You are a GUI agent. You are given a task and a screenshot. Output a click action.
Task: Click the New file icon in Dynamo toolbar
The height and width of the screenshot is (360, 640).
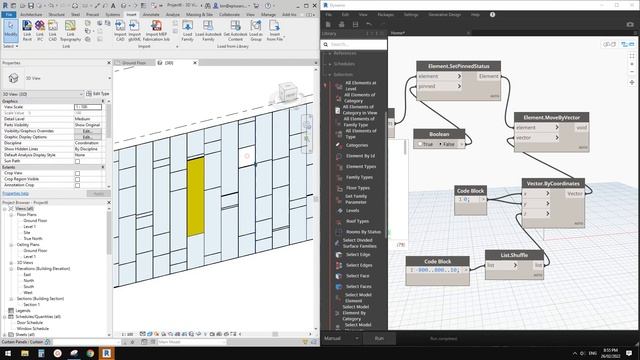pos(328,24)
